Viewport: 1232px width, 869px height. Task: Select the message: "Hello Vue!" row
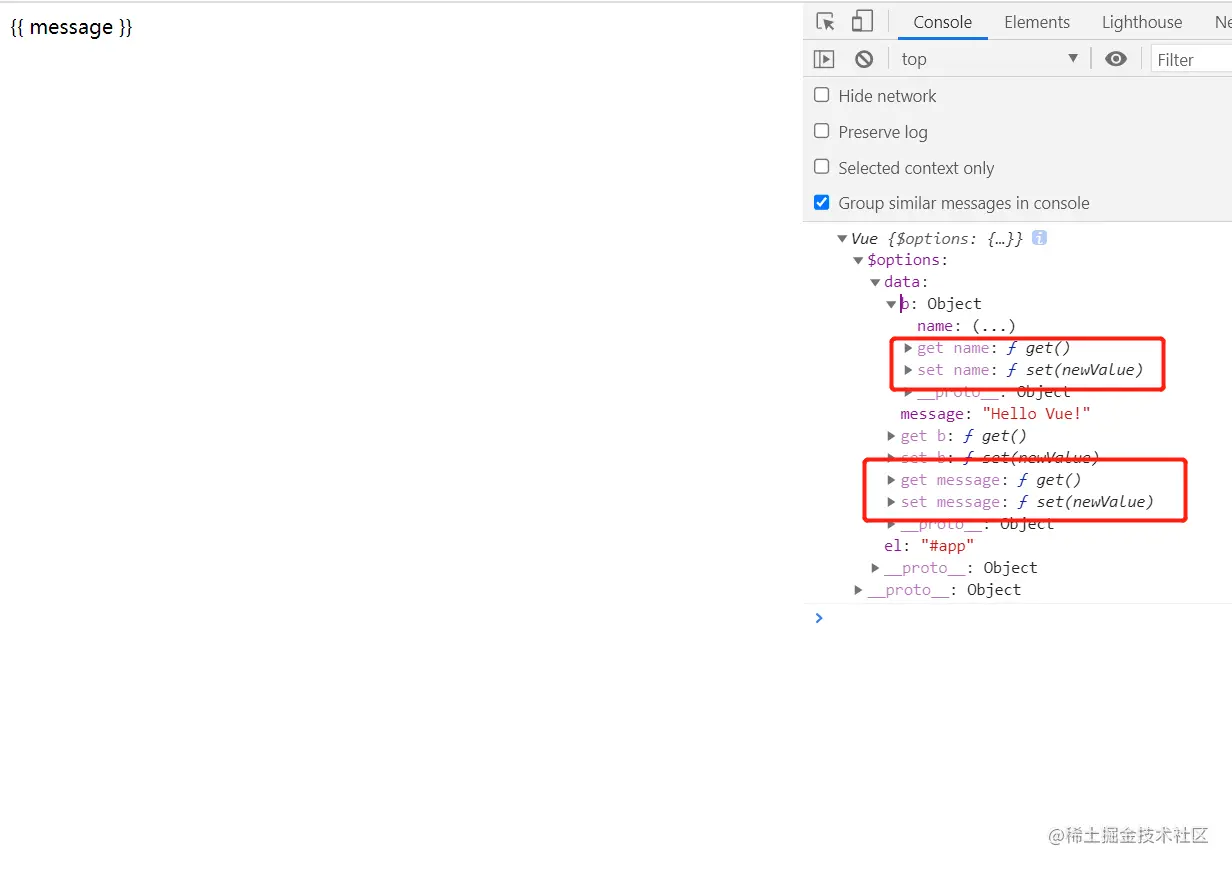click(x=995, y=414)
